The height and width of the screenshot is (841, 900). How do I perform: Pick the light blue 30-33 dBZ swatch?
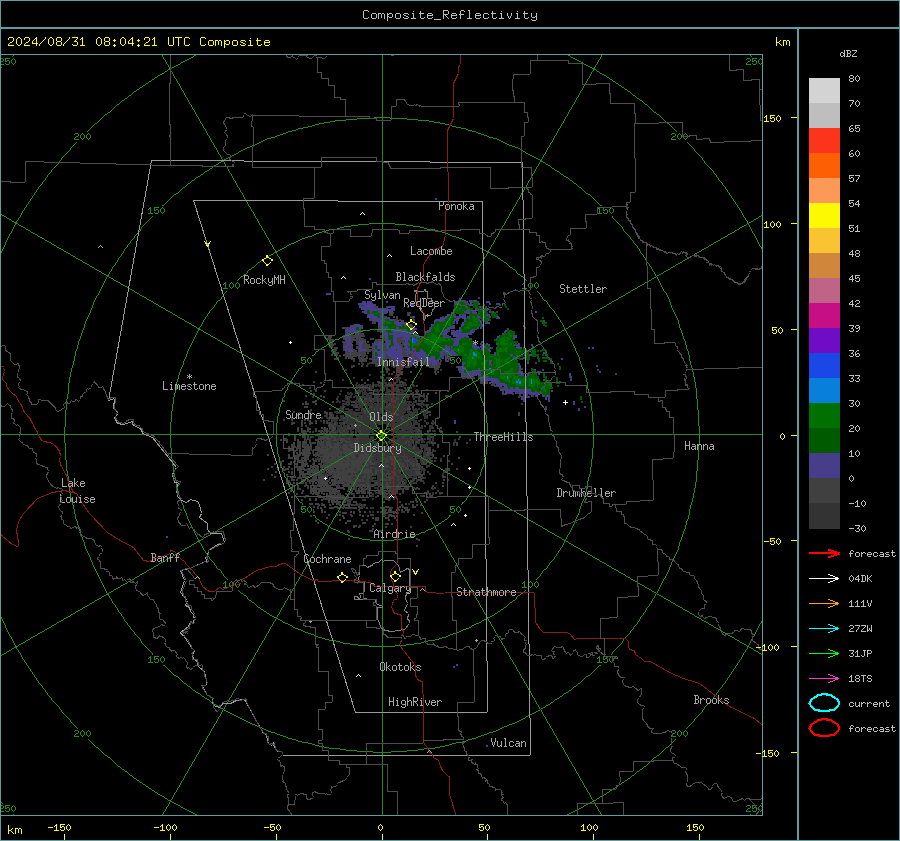click(824, 390)
